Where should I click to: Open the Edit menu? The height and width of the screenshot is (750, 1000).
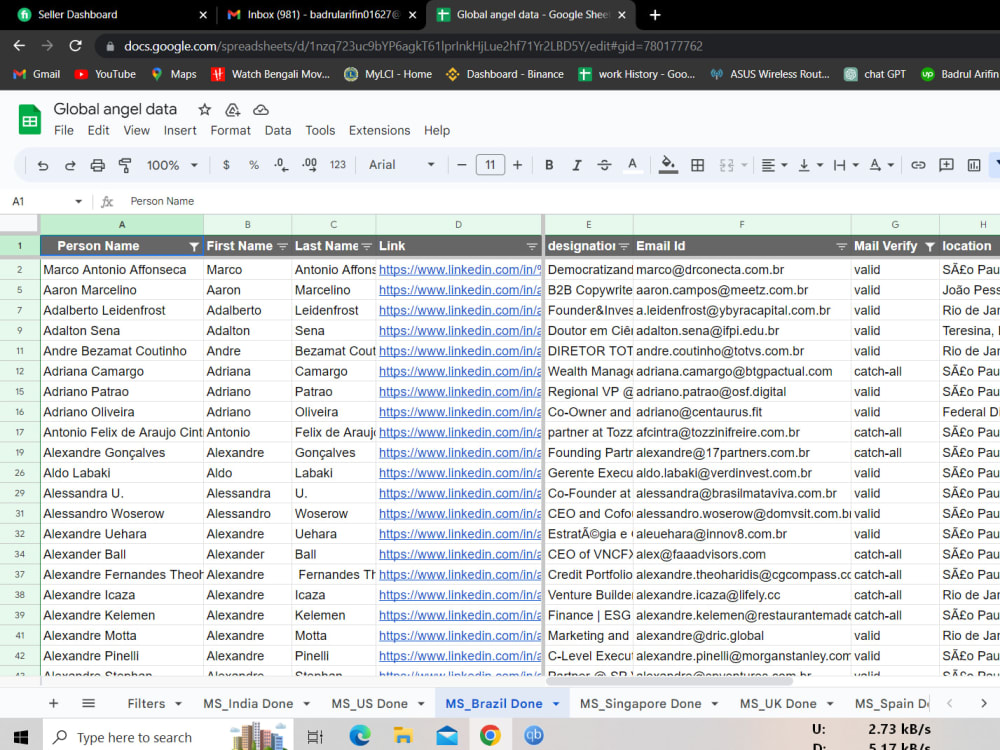coord(98,131)
